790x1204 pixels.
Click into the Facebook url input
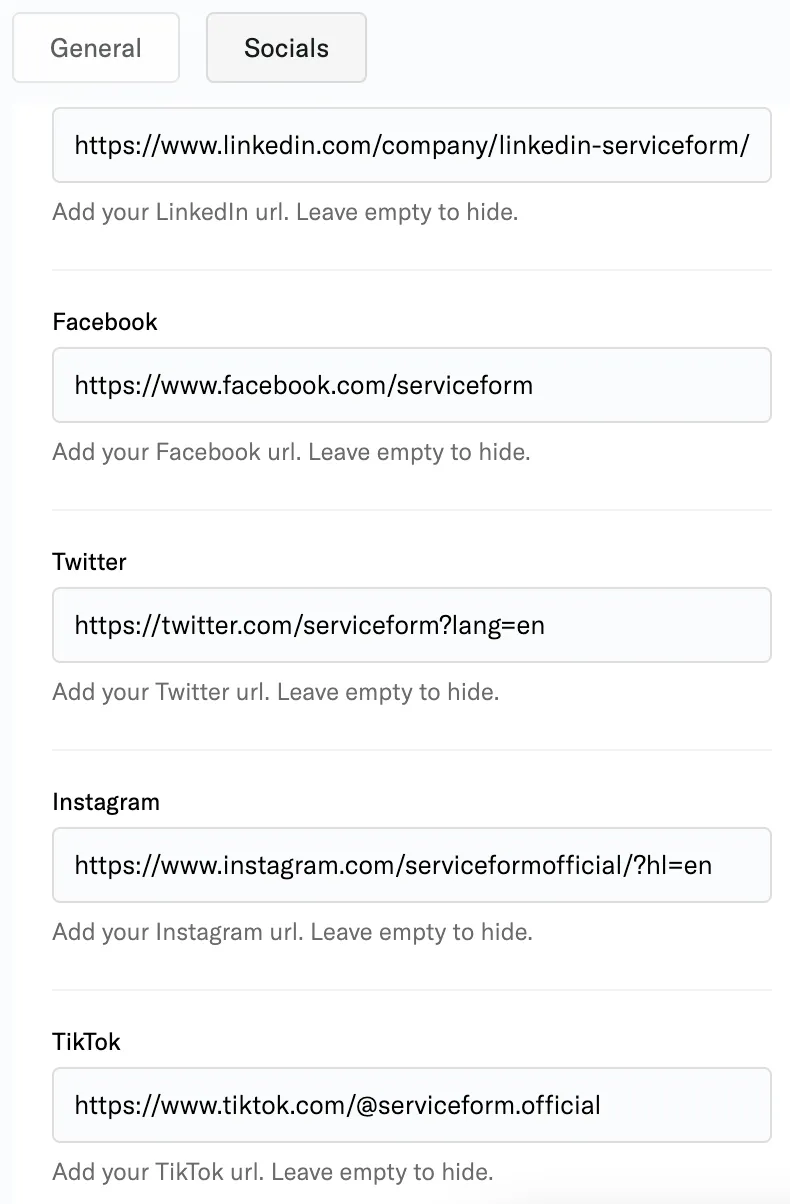click(x=412, y=385)
